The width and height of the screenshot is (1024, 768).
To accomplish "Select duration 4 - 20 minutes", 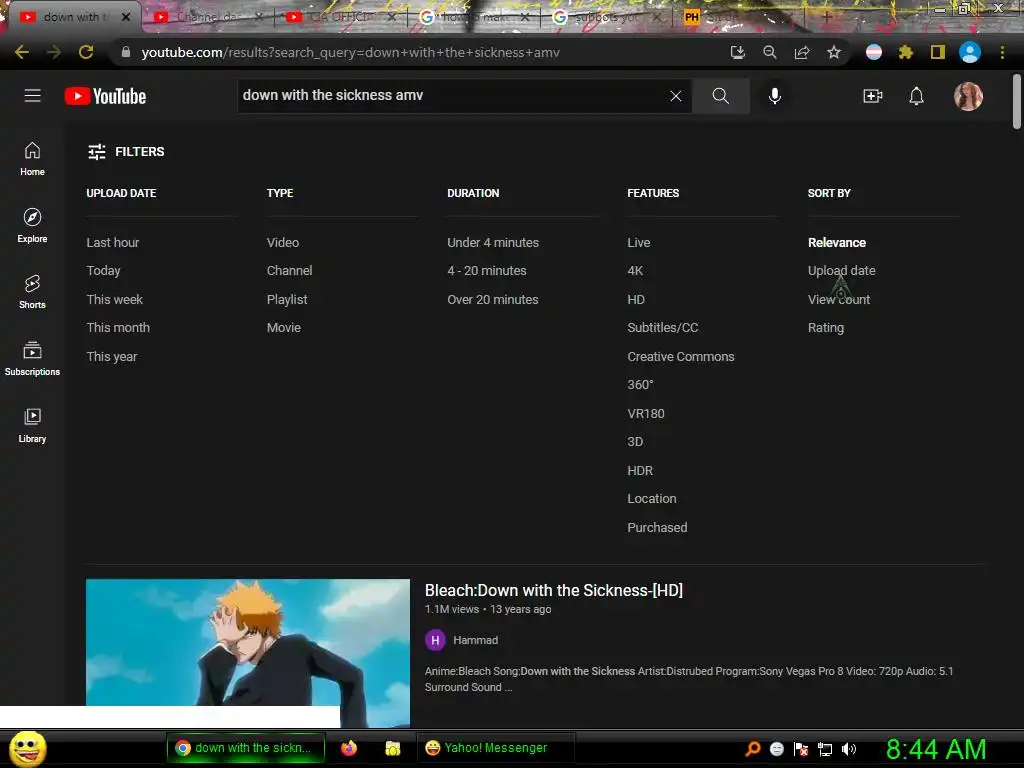I will click(487, 270).
